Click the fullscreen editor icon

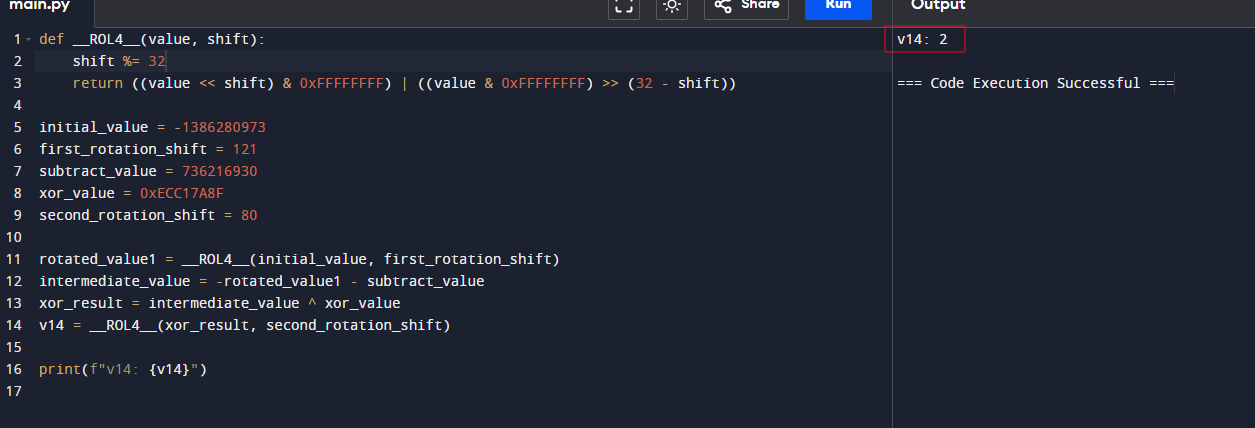point(623,6)
